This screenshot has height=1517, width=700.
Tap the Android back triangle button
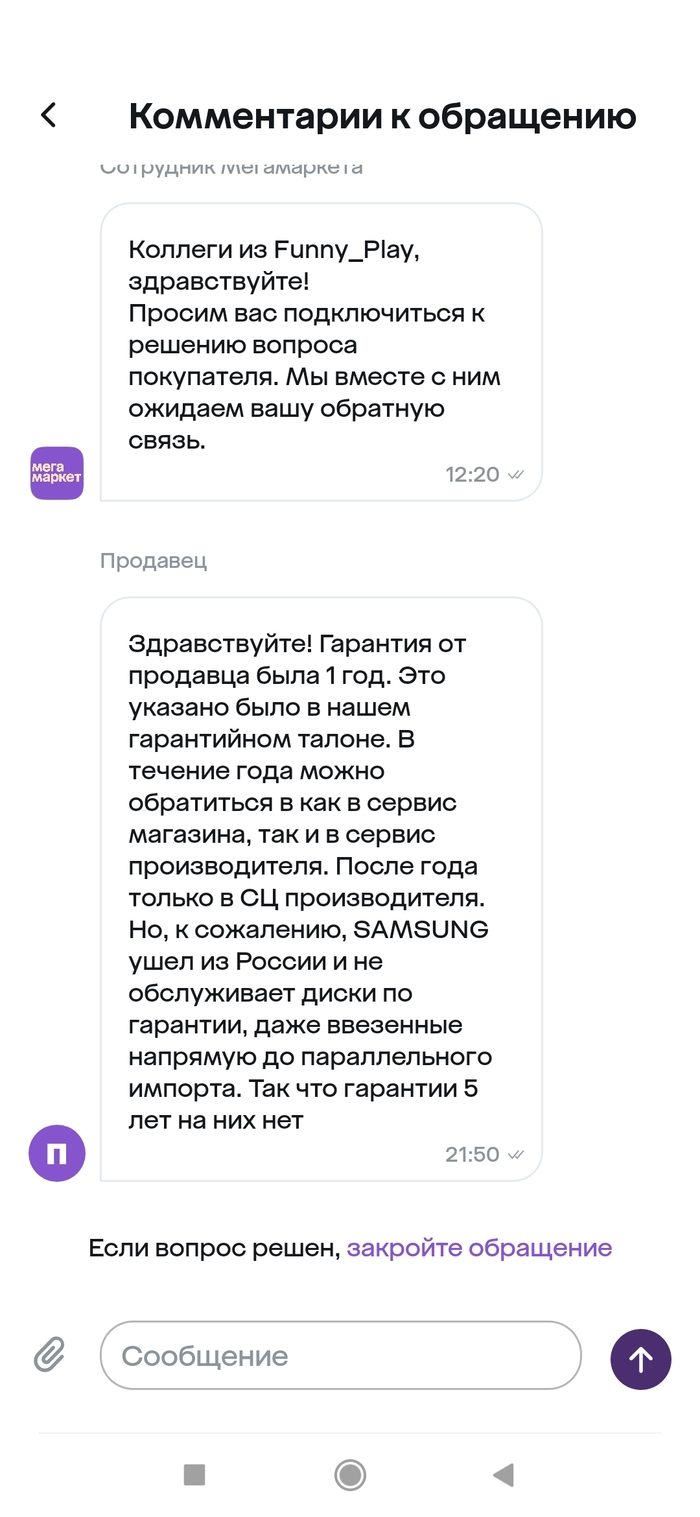point(503,1474)
